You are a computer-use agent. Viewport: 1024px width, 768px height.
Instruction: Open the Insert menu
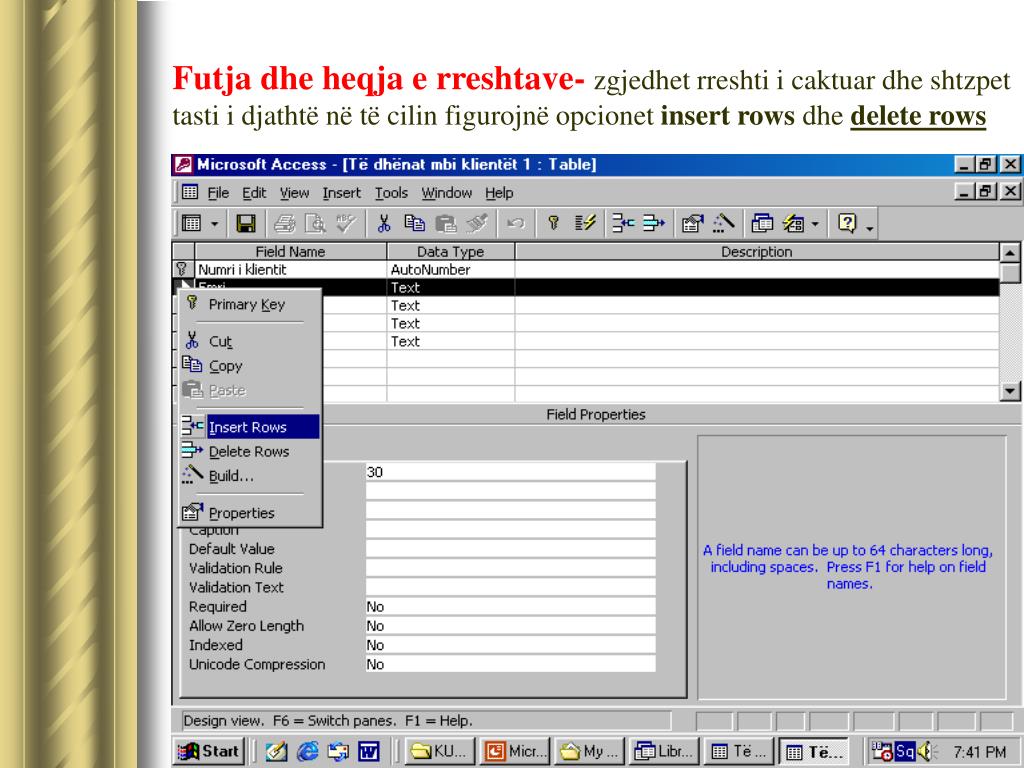(x=342, y=193)
